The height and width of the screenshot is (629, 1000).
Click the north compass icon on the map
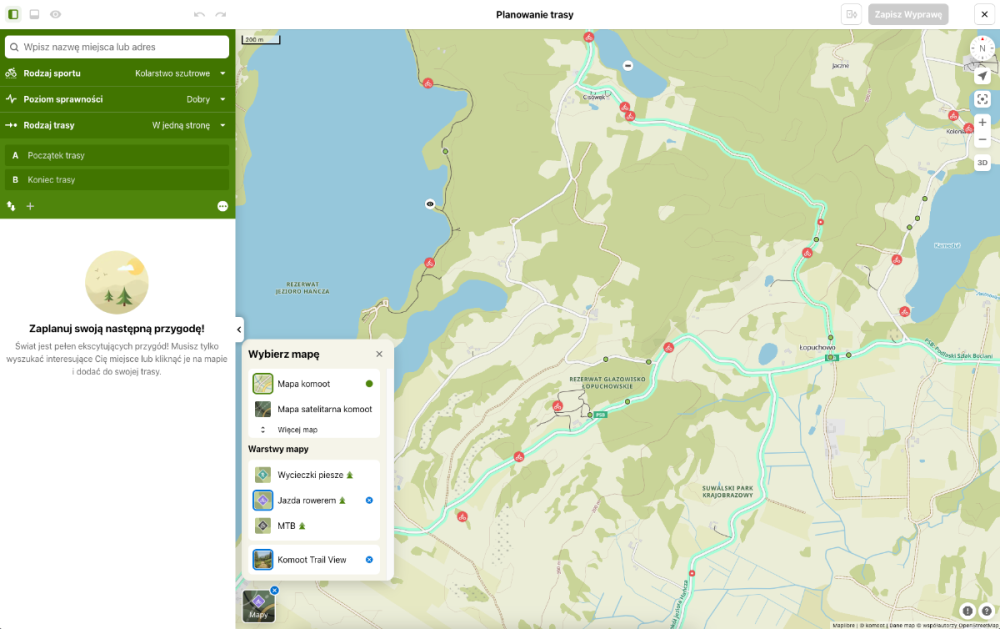coord(982,48)
